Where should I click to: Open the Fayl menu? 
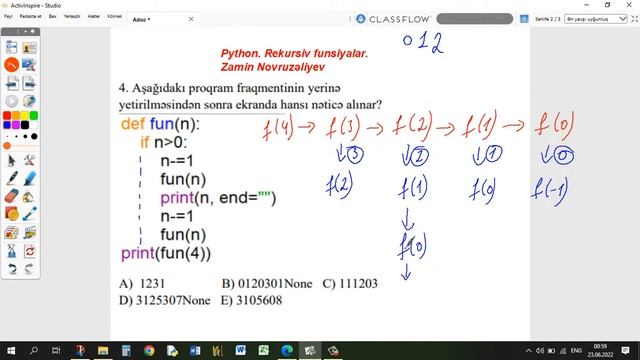point(8,16)
